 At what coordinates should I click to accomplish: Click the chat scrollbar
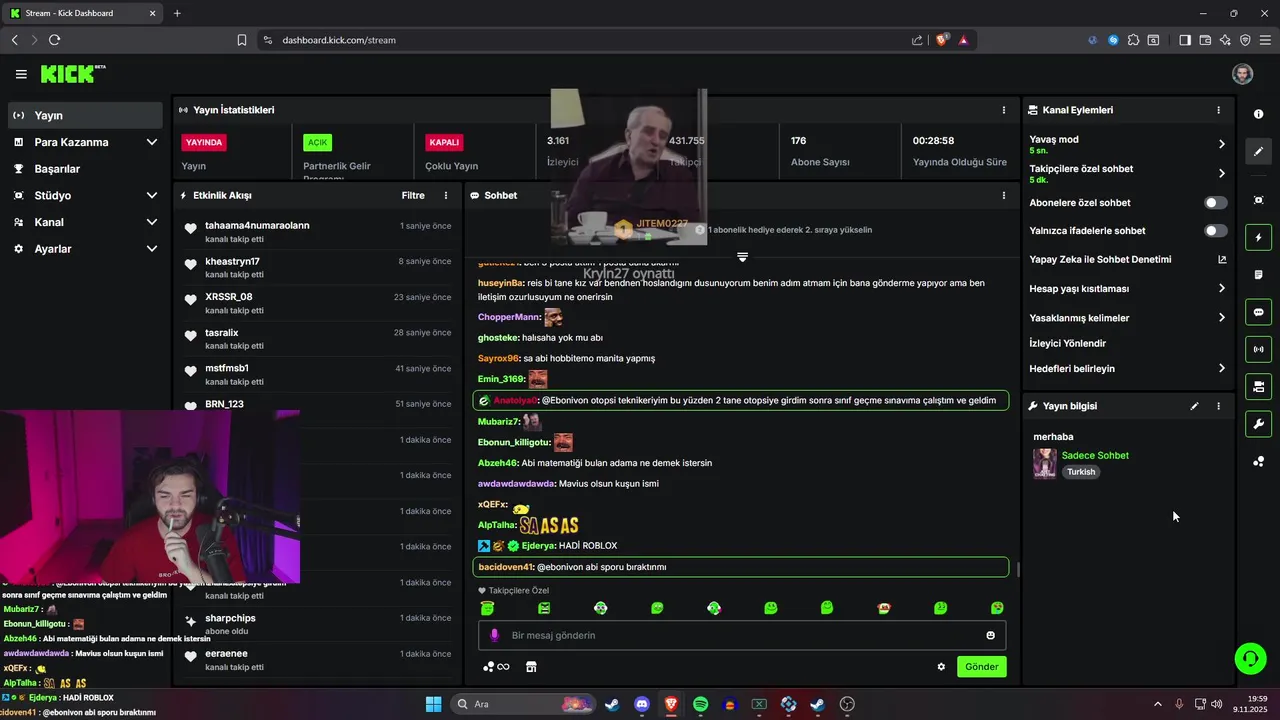tap(1018, 569)
